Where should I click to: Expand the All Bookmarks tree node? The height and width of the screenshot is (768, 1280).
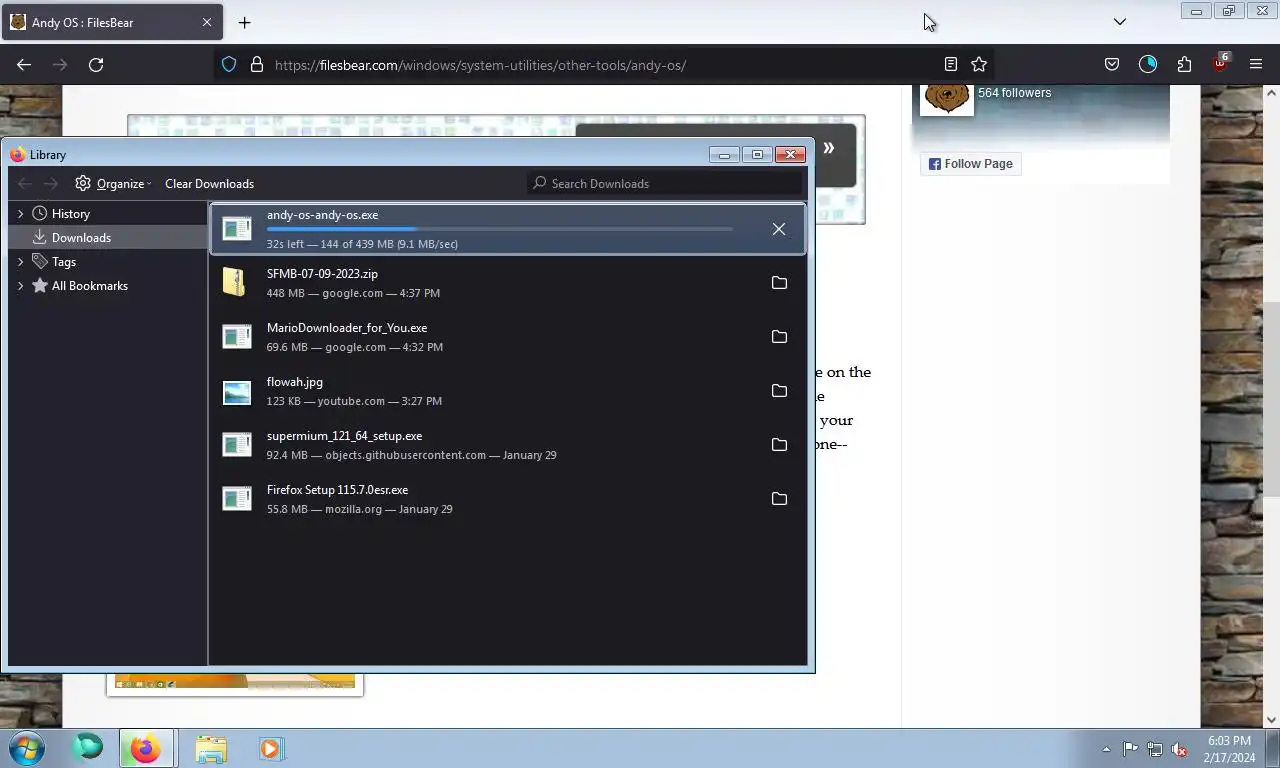pos(20,286)
